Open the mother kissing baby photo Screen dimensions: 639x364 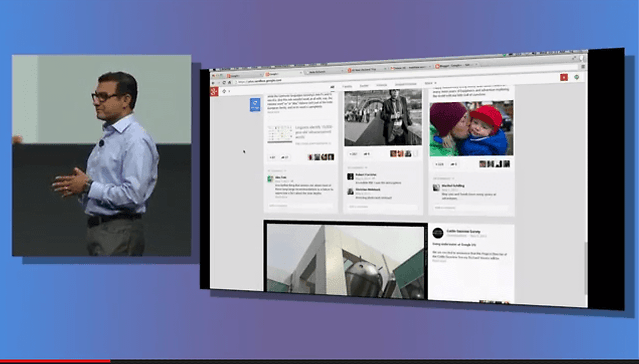(x=472, y=128)
